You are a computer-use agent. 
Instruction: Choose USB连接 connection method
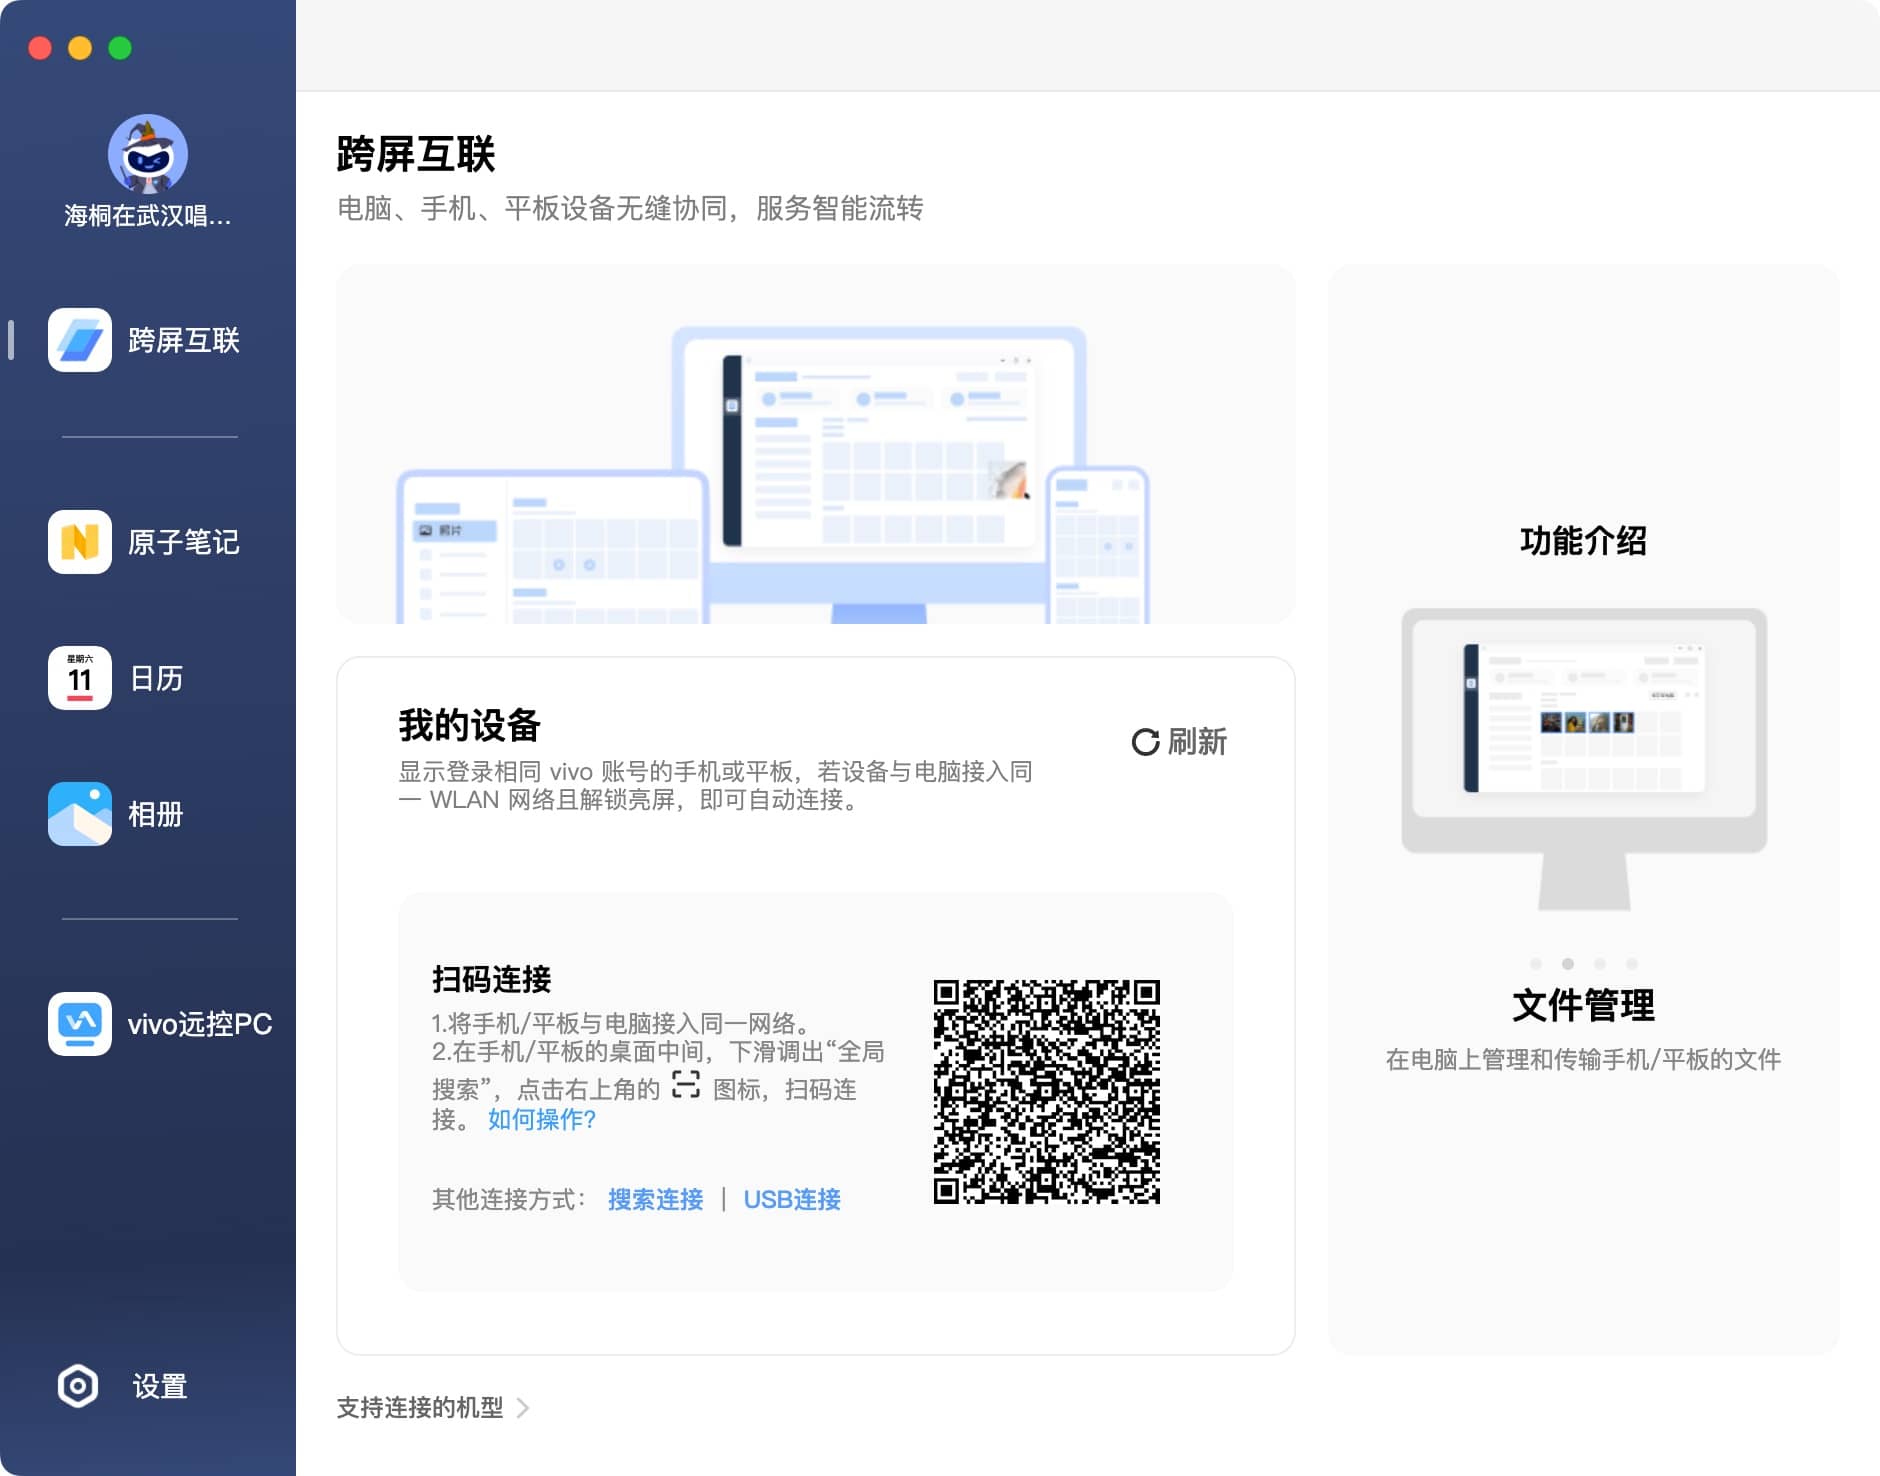click(792, 1199)
